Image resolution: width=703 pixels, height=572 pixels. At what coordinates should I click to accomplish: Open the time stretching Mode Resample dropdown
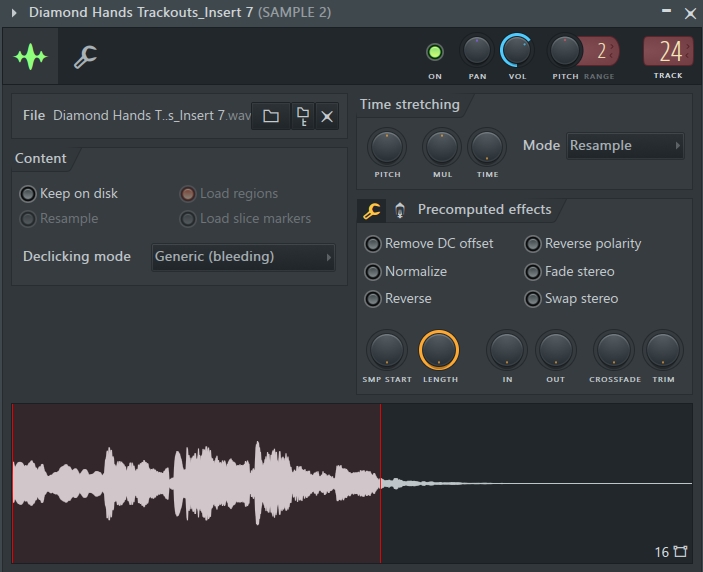(625, 146)
